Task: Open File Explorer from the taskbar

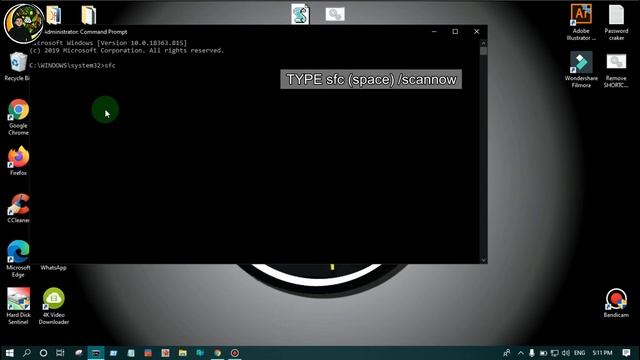Action: tap(182, 353)
